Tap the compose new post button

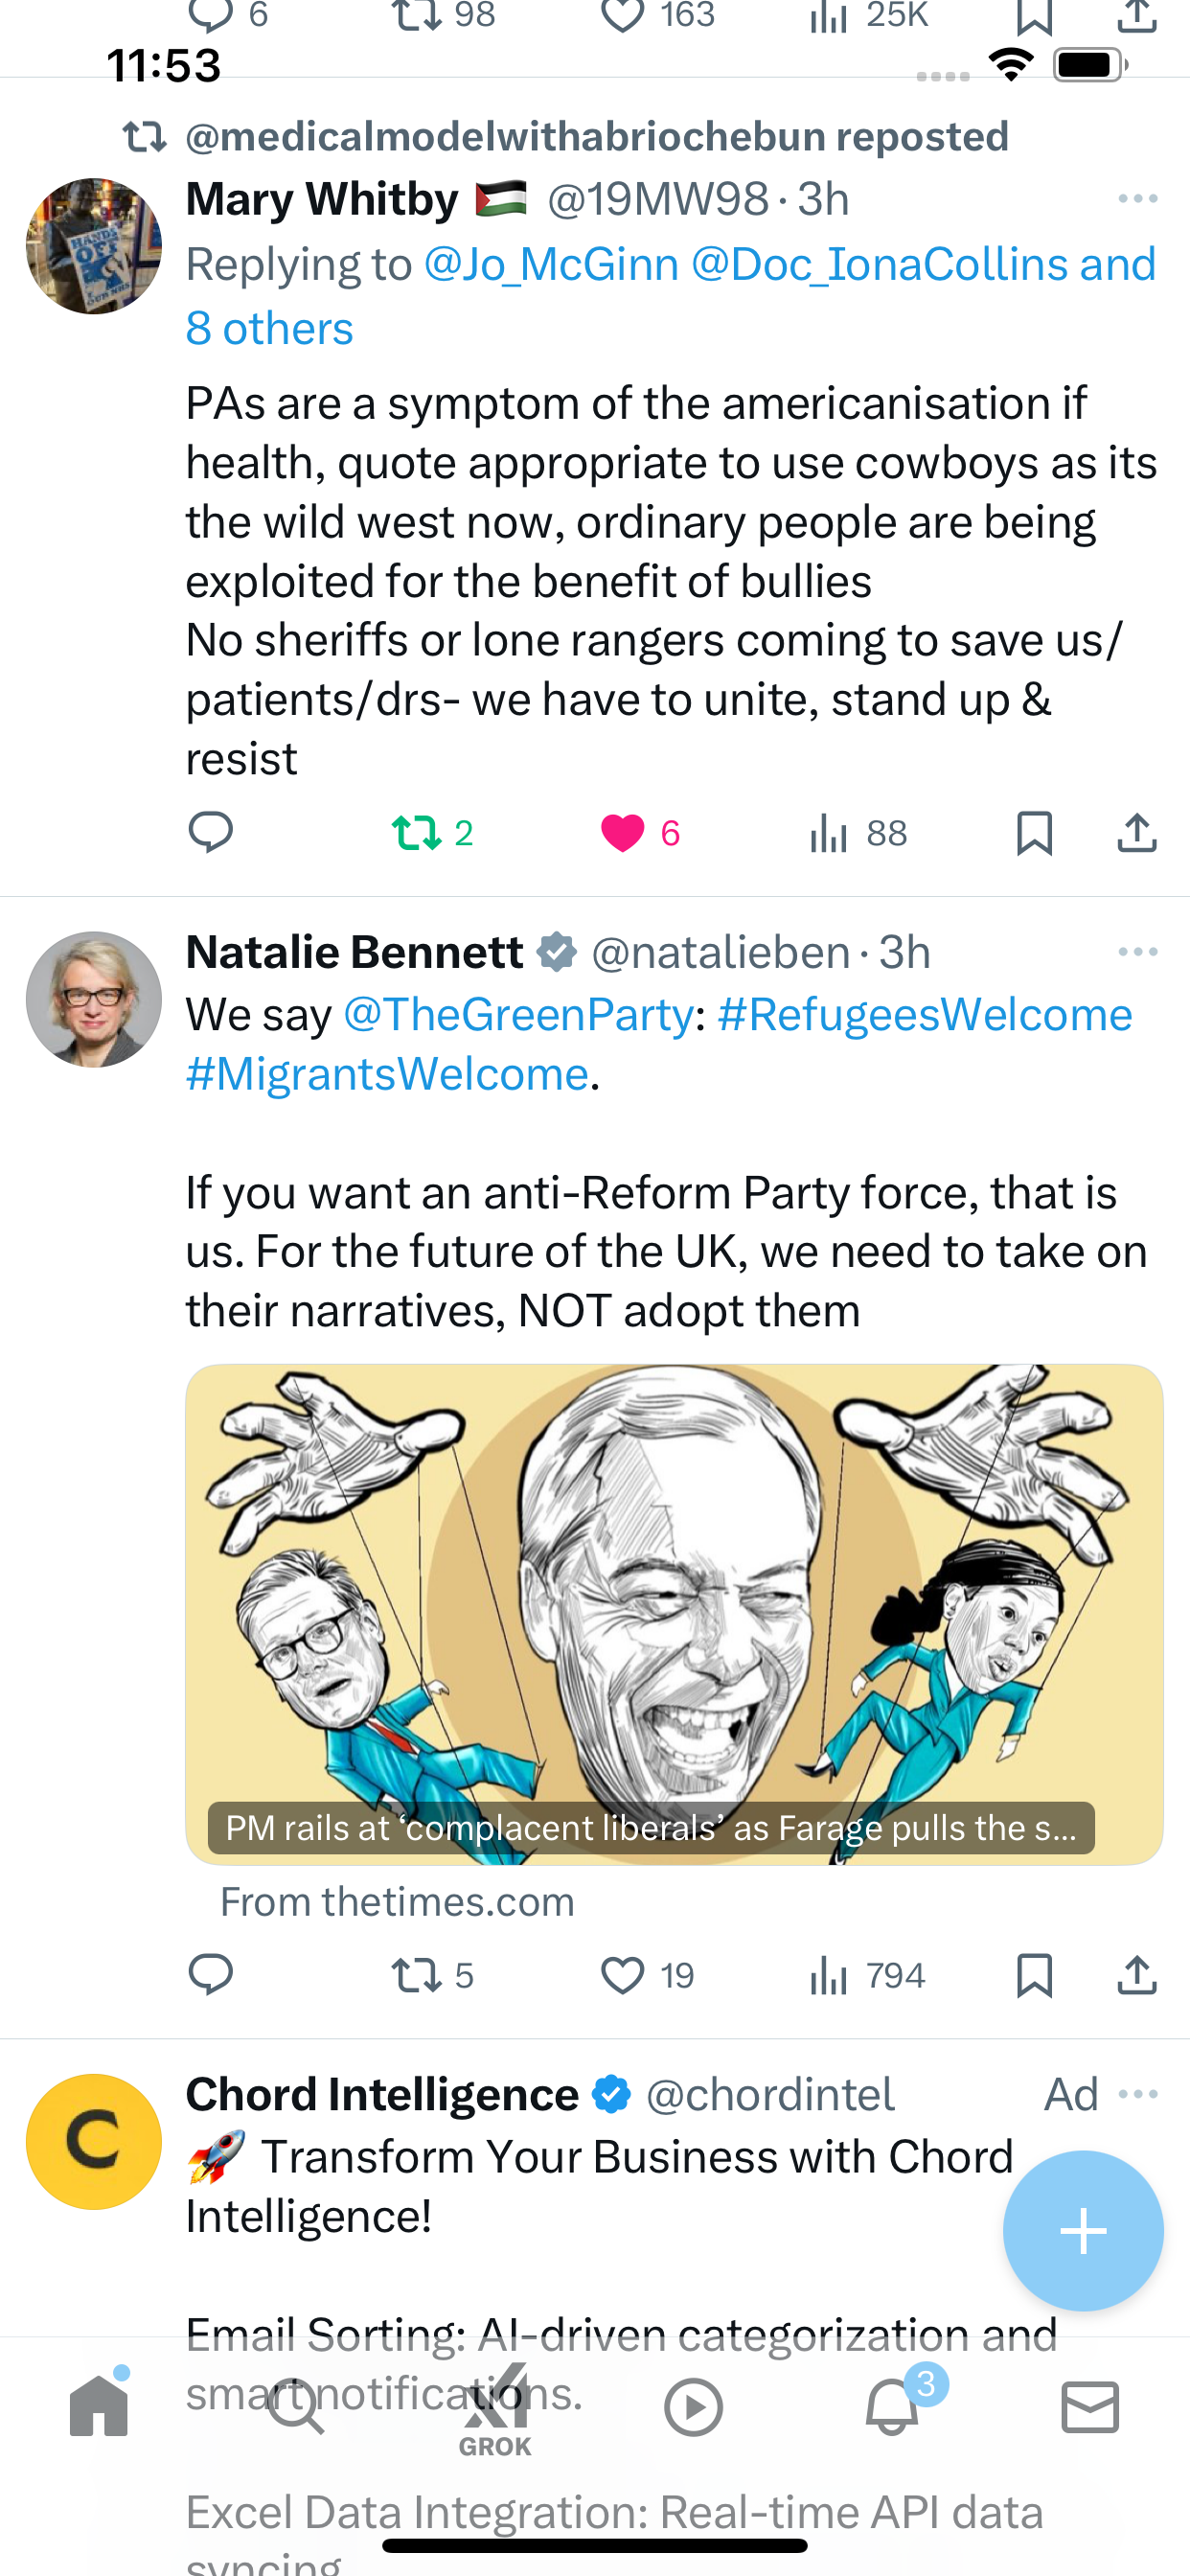(x=1083, y=2231)
